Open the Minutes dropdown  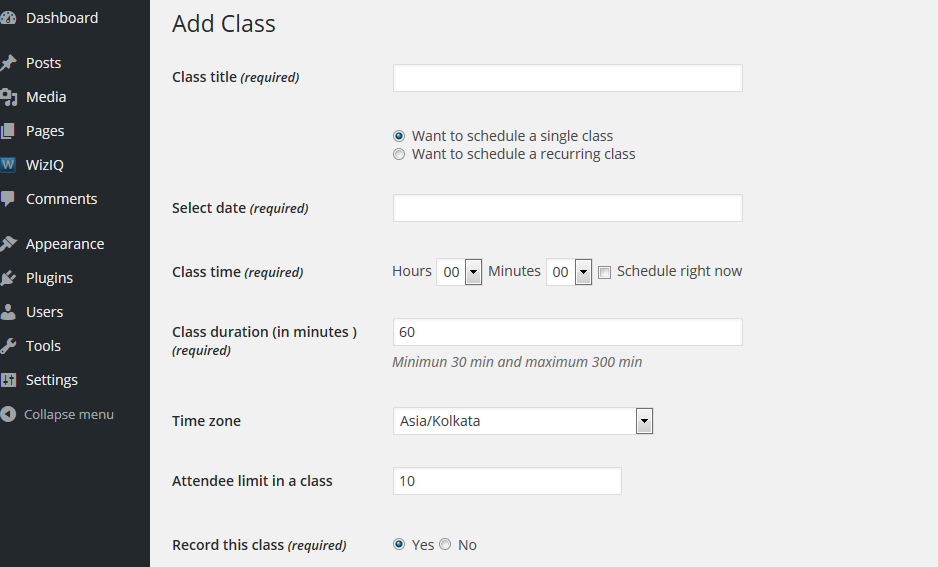click(x=582, y=272)
